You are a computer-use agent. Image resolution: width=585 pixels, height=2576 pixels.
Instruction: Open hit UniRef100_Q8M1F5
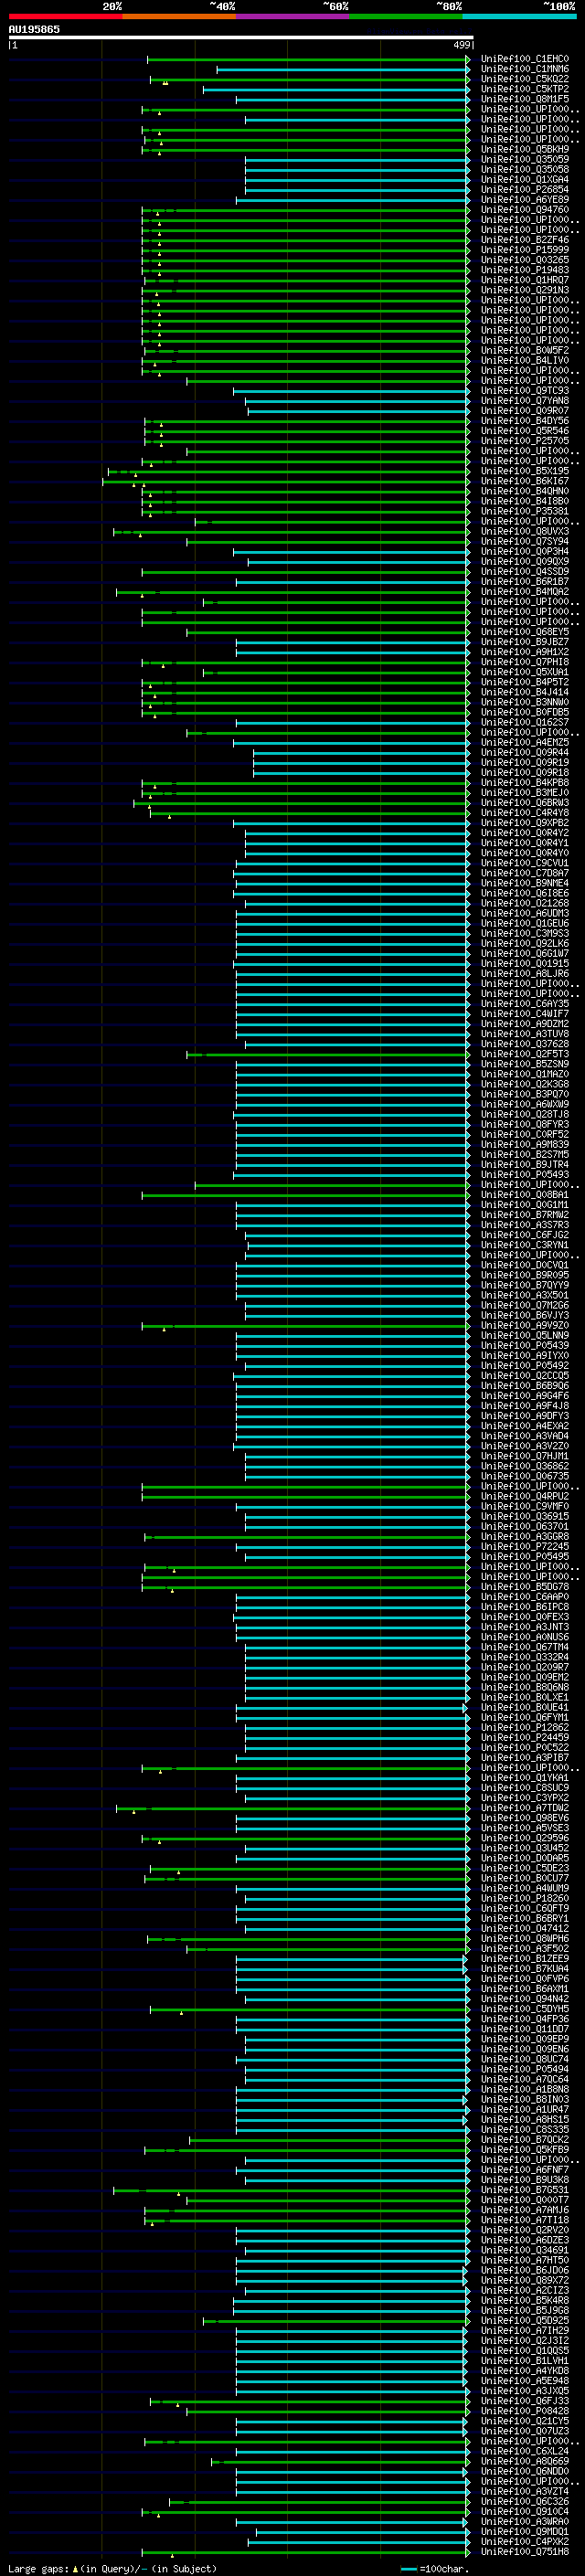coord(524,100)
